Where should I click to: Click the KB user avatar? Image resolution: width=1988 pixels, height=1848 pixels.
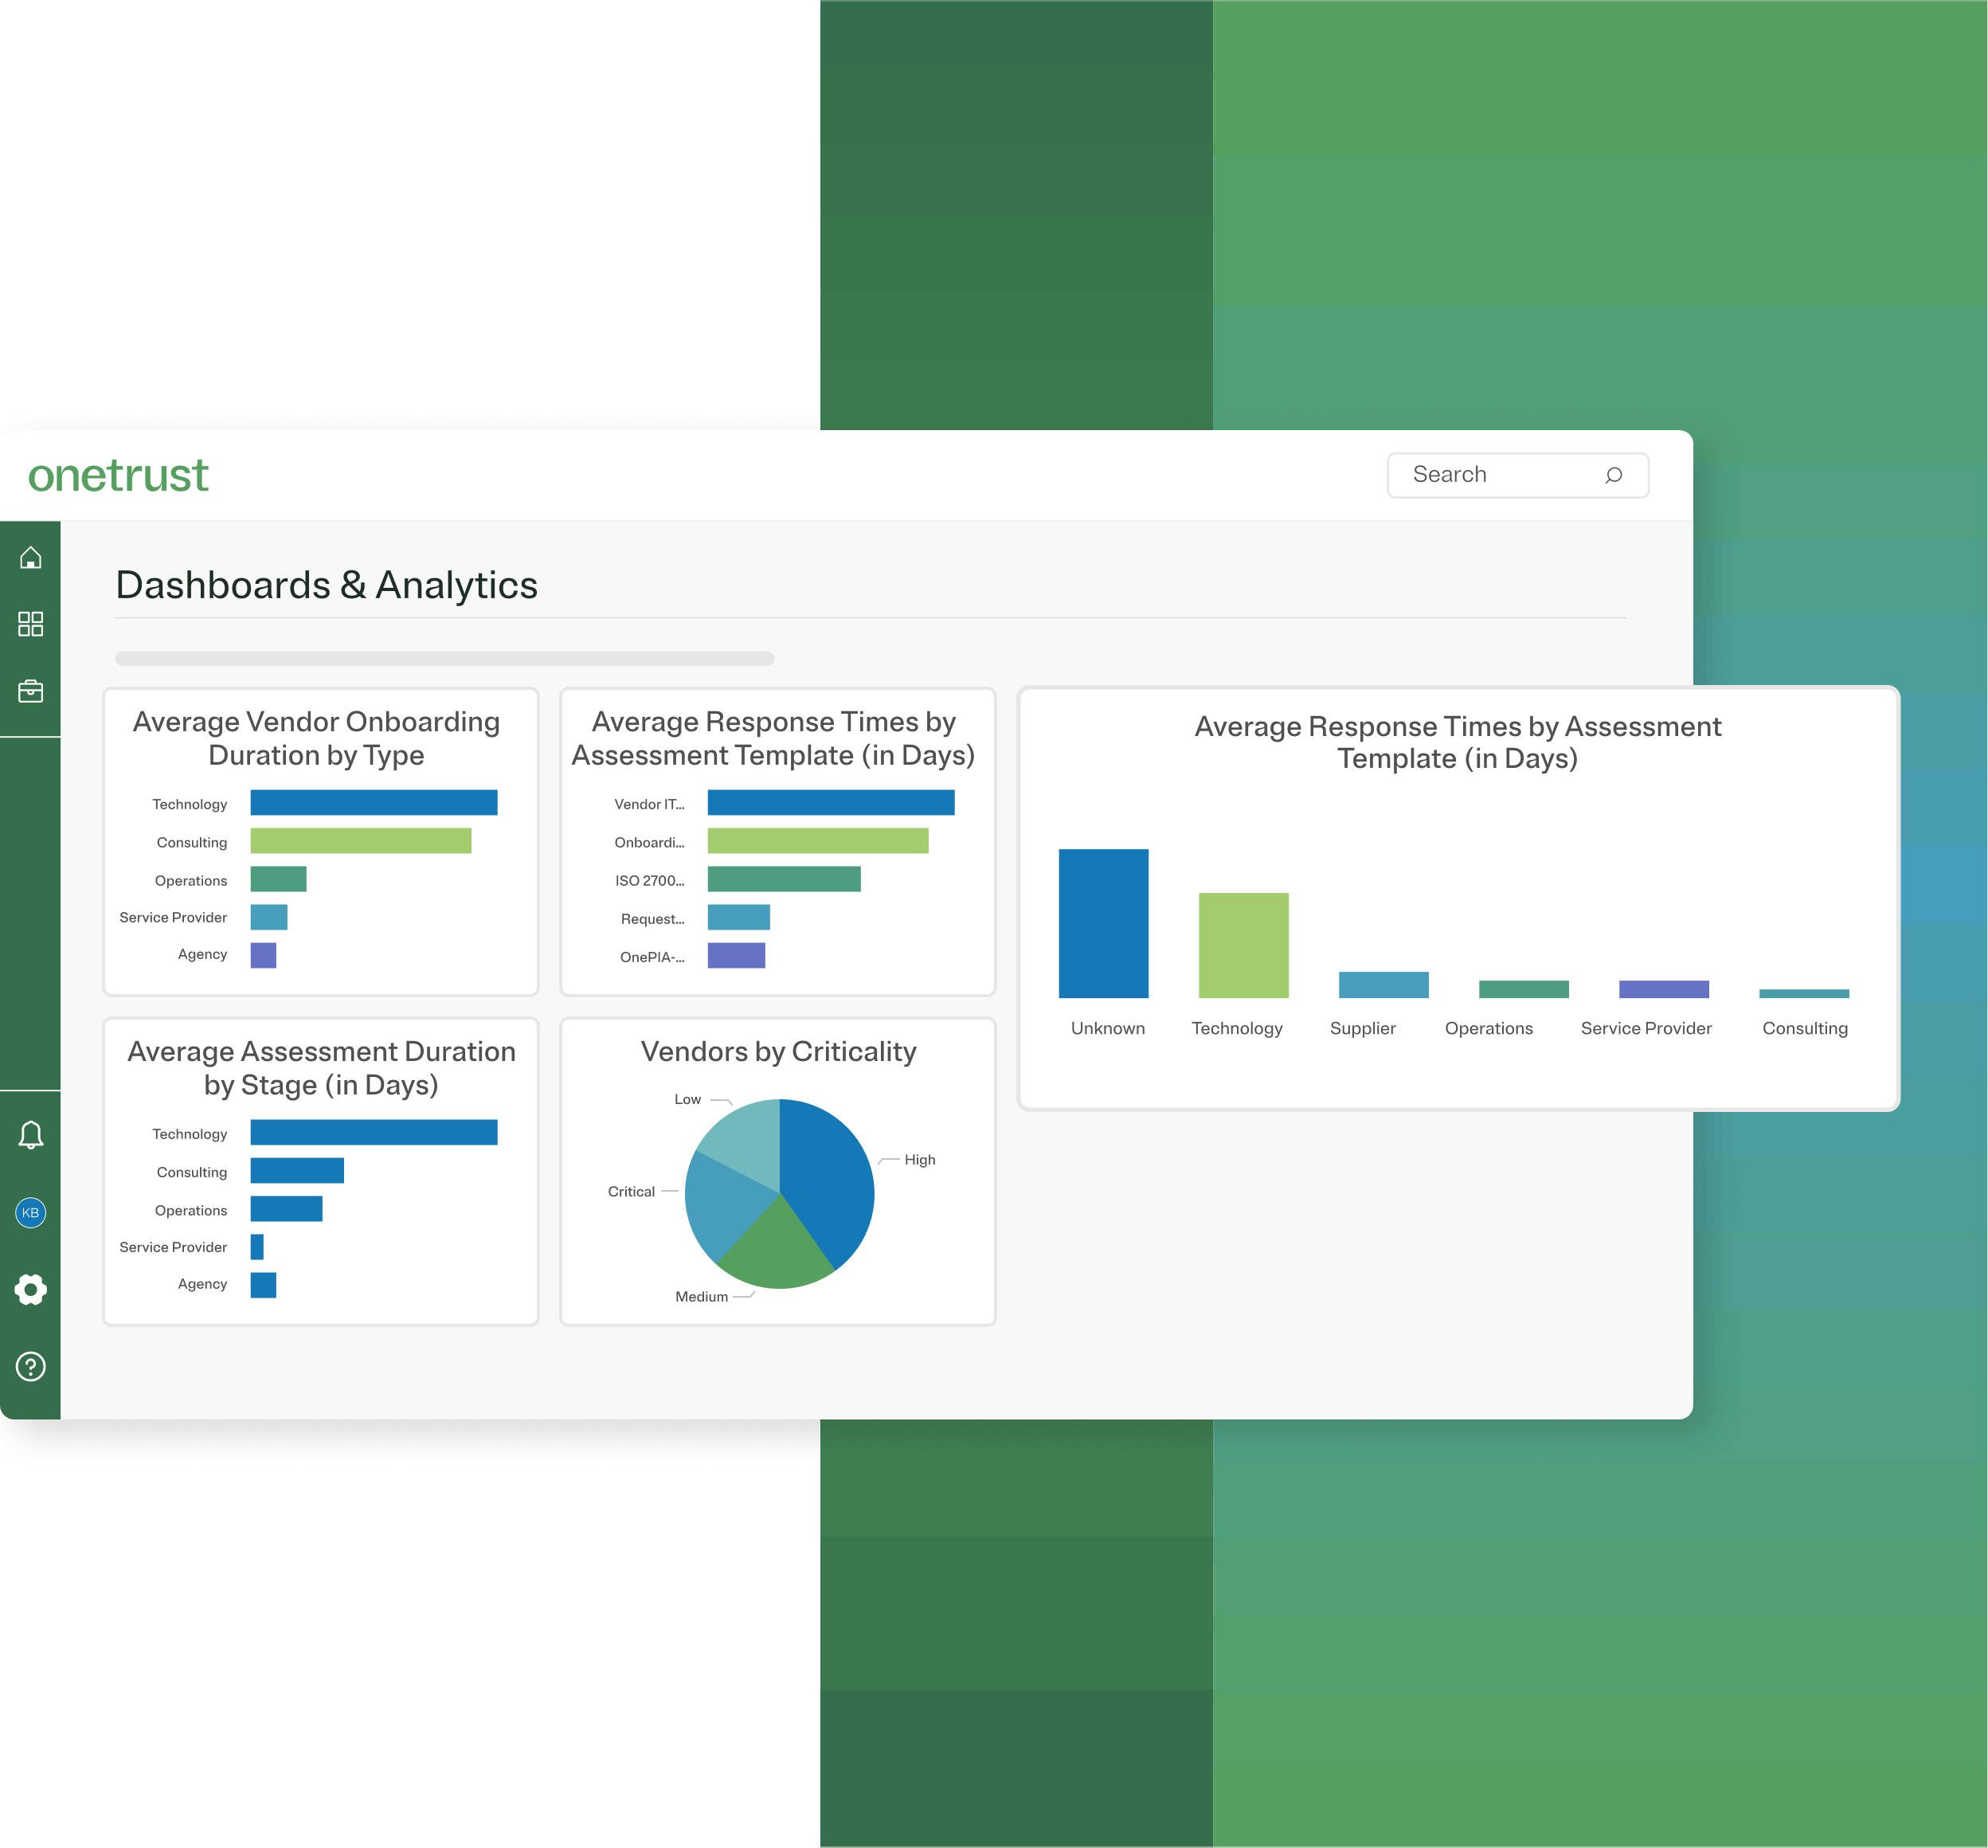tap(30, 1213)
